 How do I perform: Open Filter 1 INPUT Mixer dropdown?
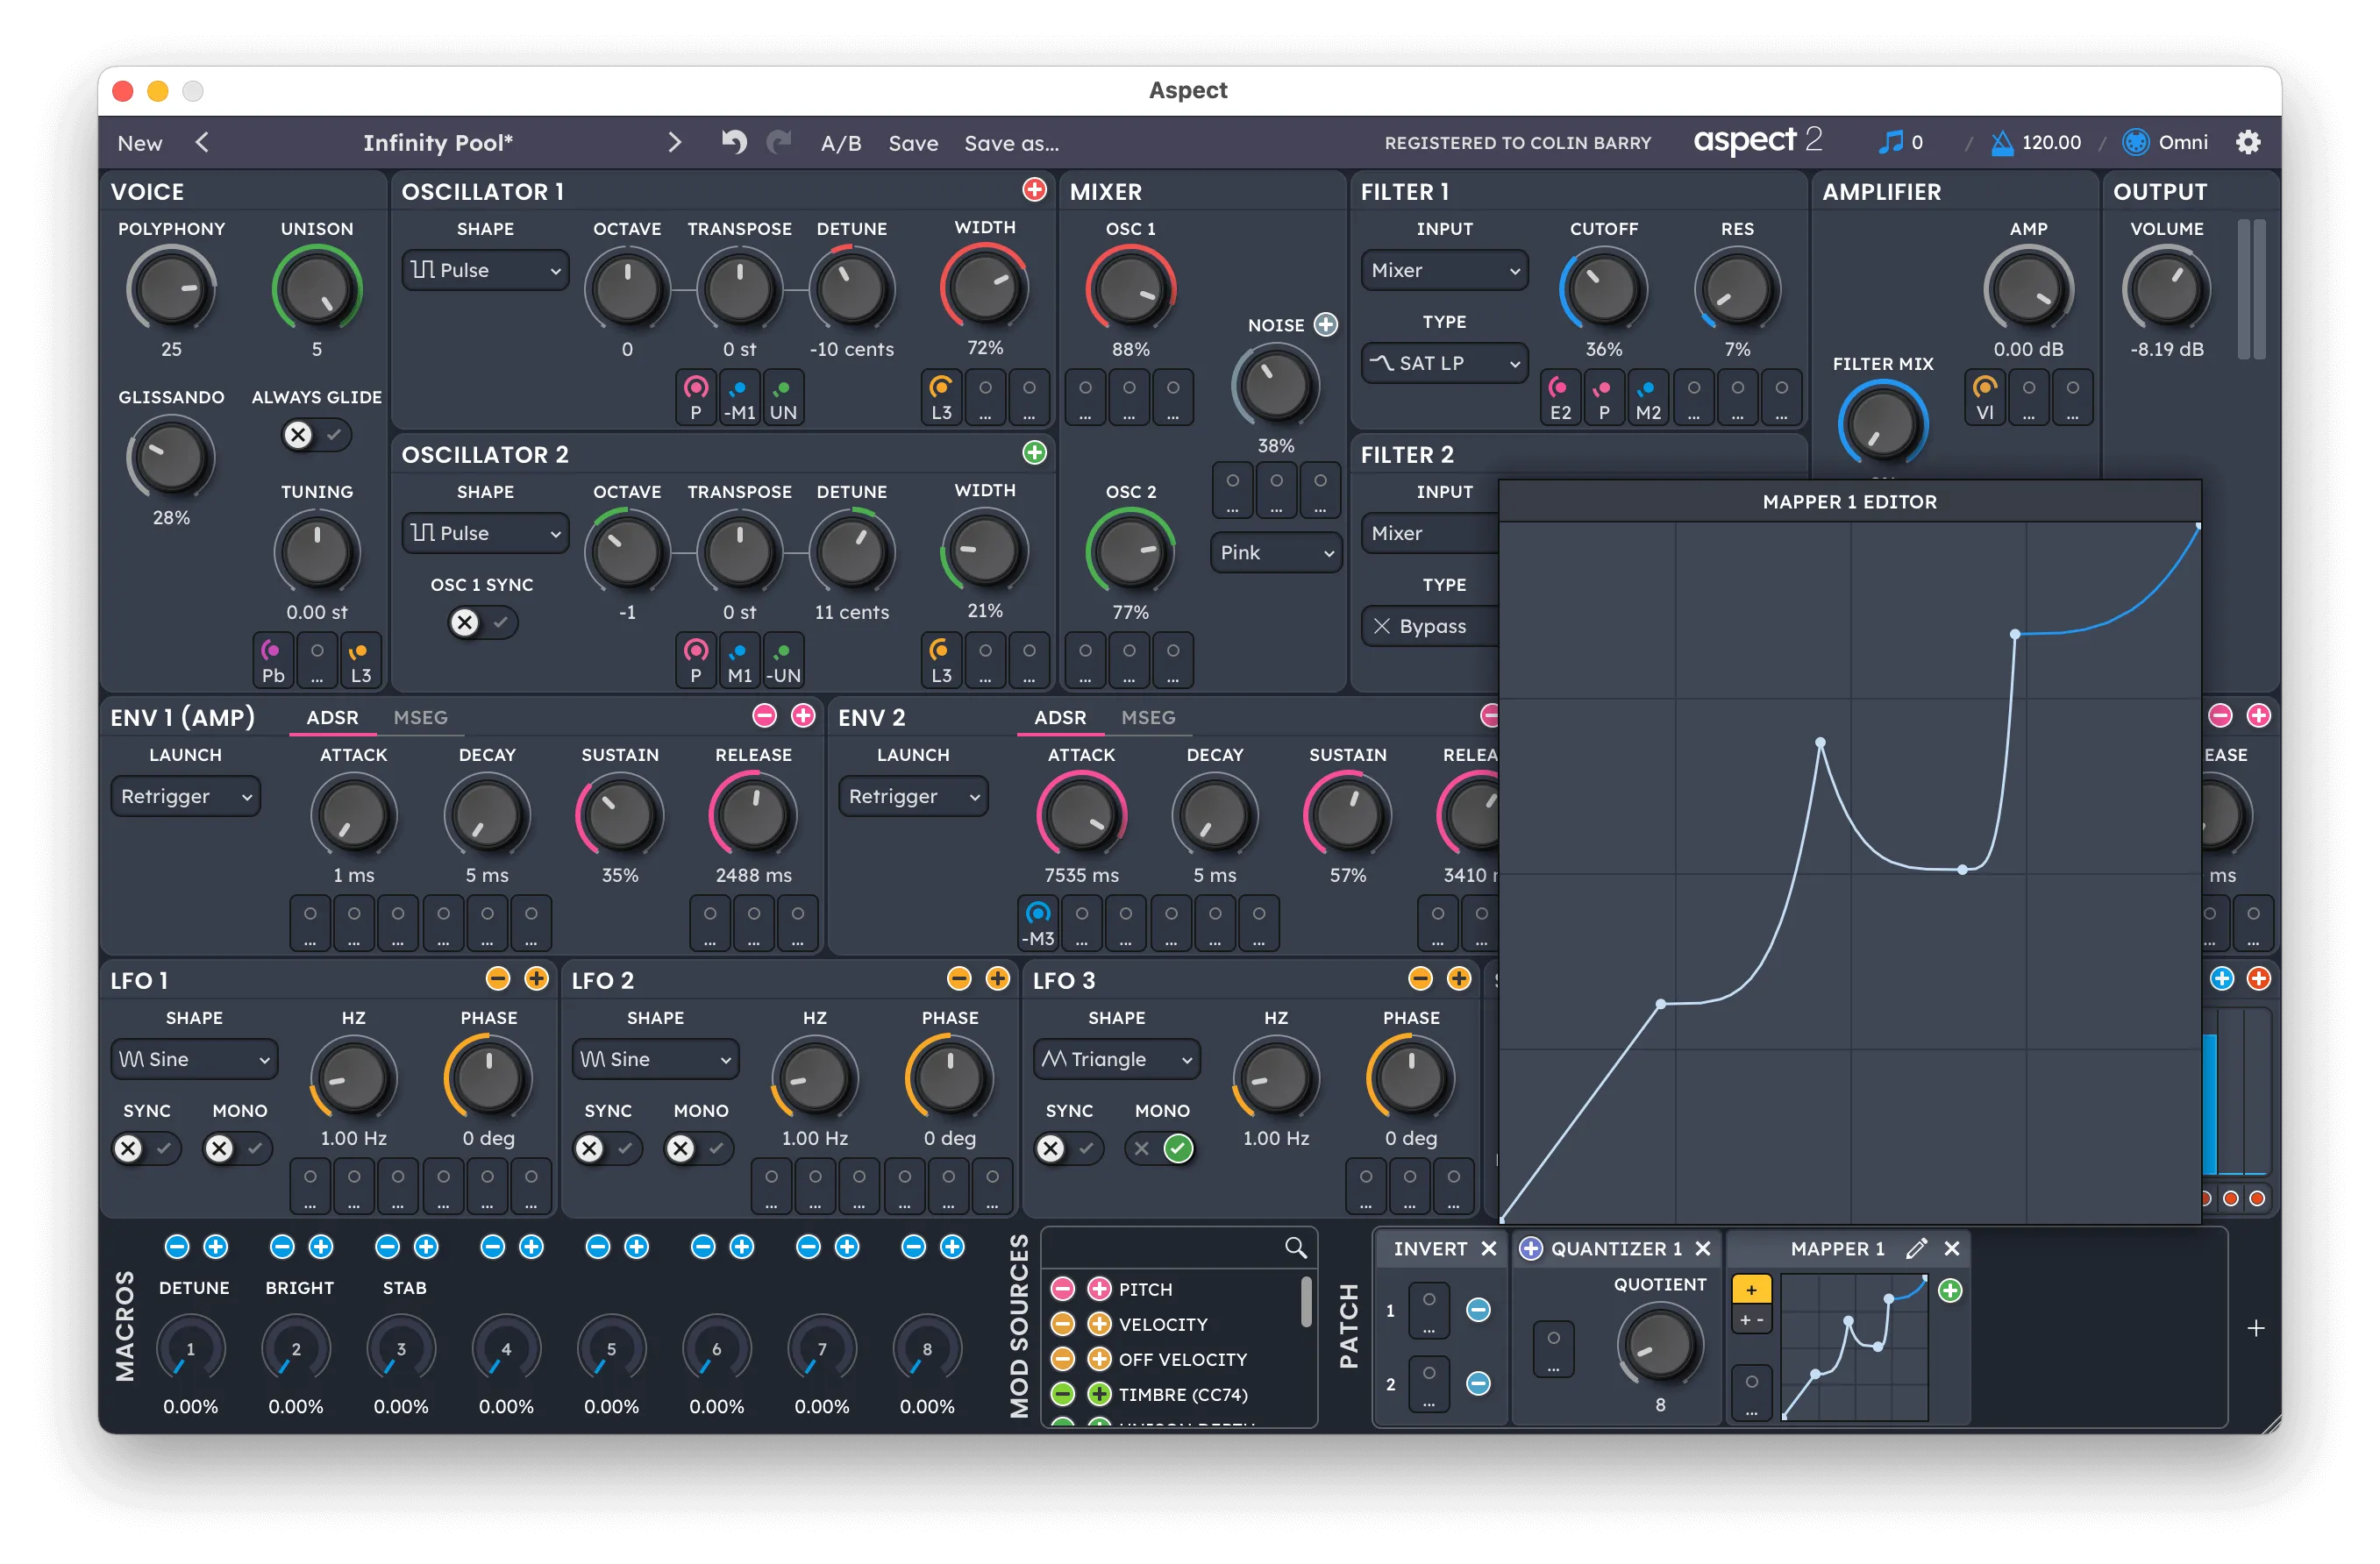1444,270
